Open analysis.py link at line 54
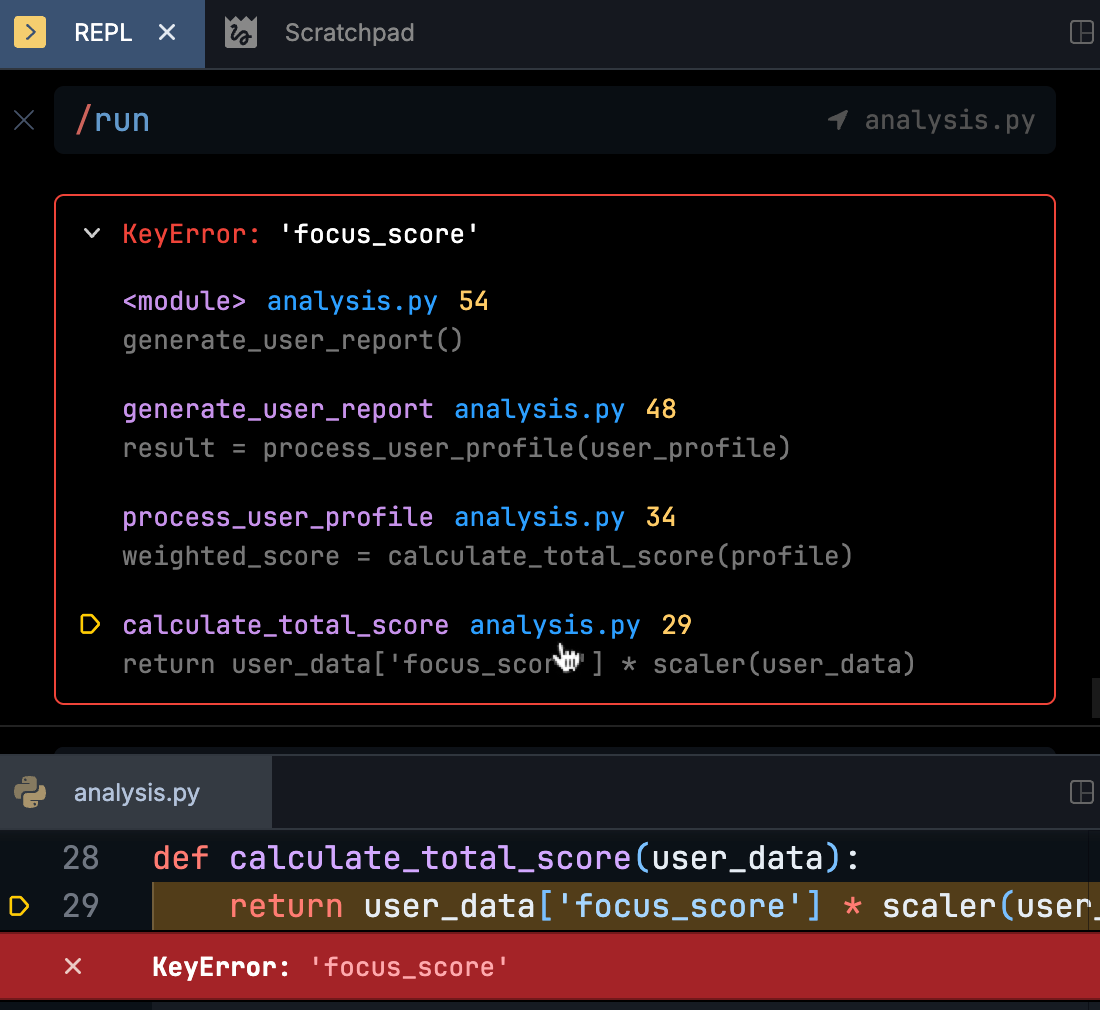The image size is (1100, 1010). [352, 302]
